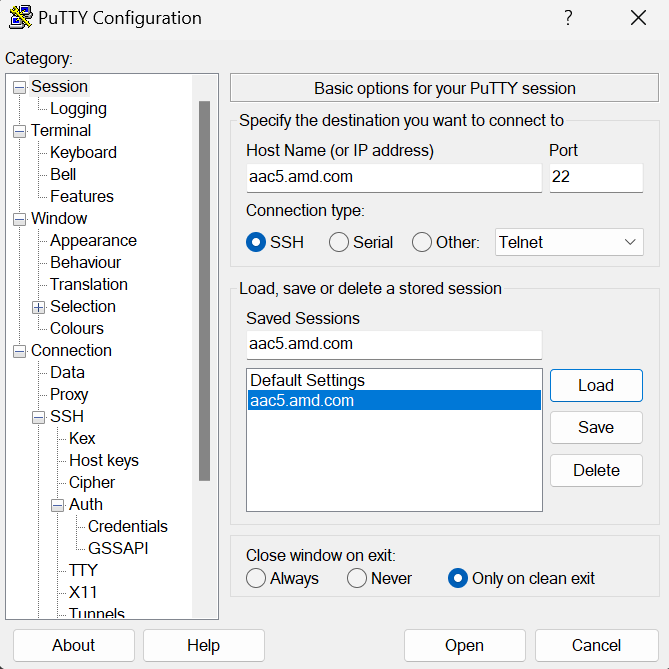Screen dimensions: 669x669
Task: Open the Selection settings category
Action: coord(83,306)
